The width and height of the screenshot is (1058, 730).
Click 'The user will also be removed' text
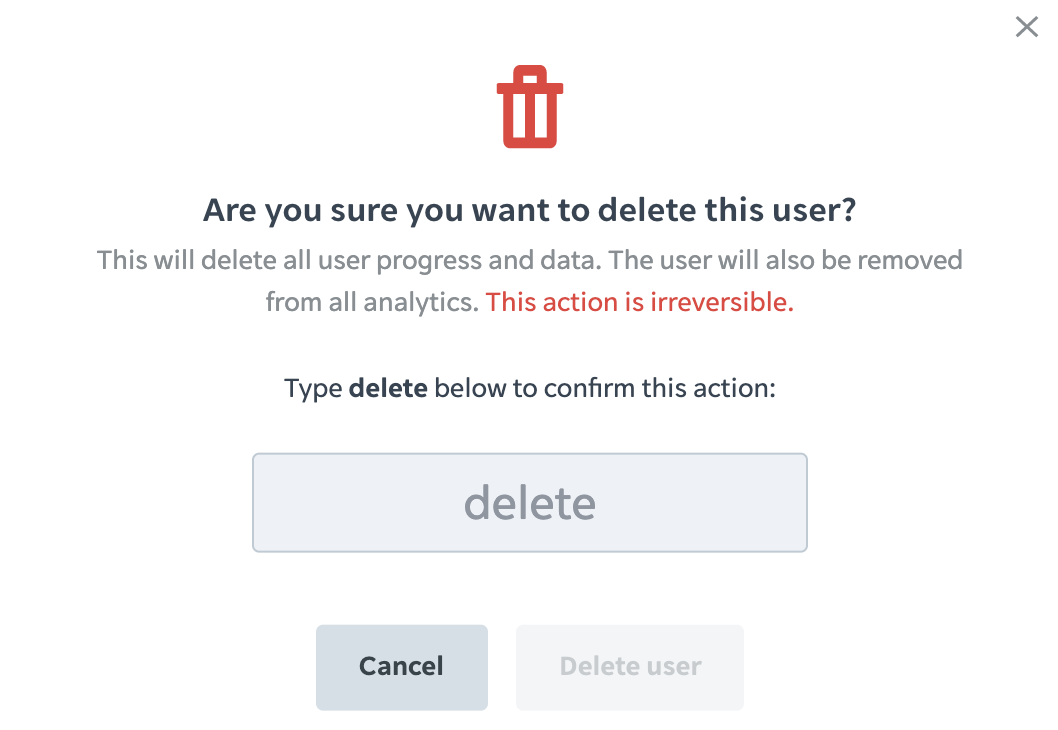pos(785,260)
